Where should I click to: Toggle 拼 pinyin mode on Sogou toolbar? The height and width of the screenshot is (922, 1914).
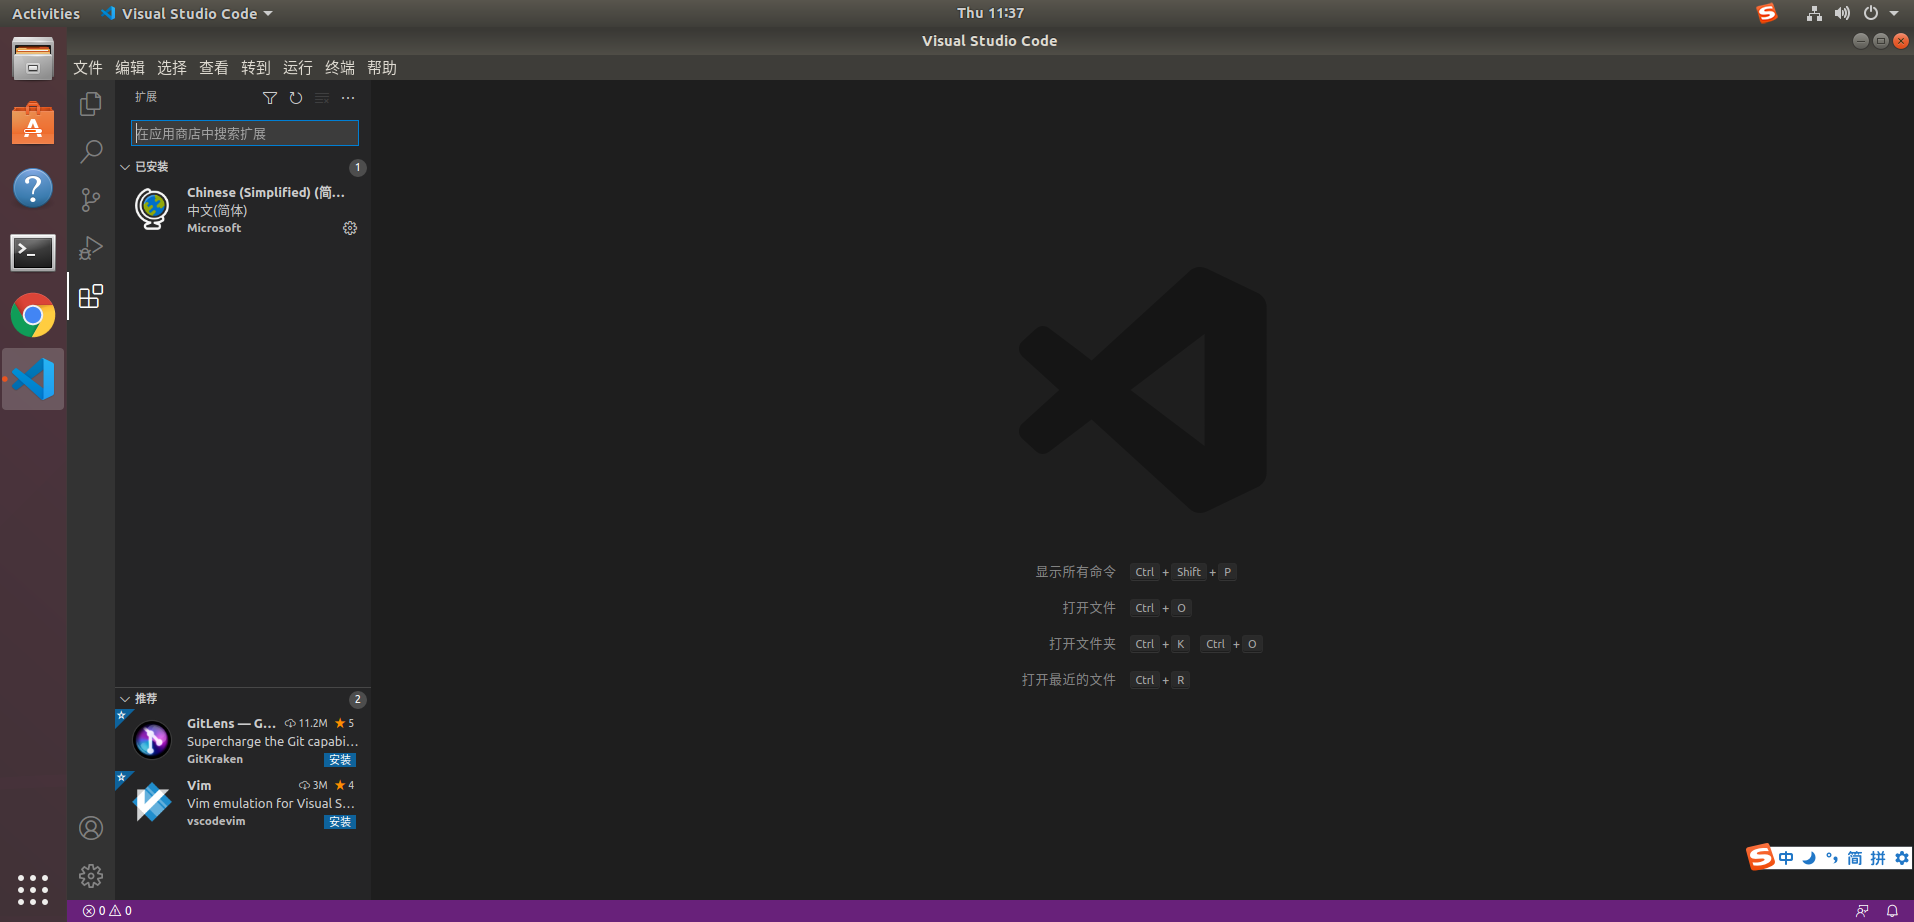(1878, 858)
